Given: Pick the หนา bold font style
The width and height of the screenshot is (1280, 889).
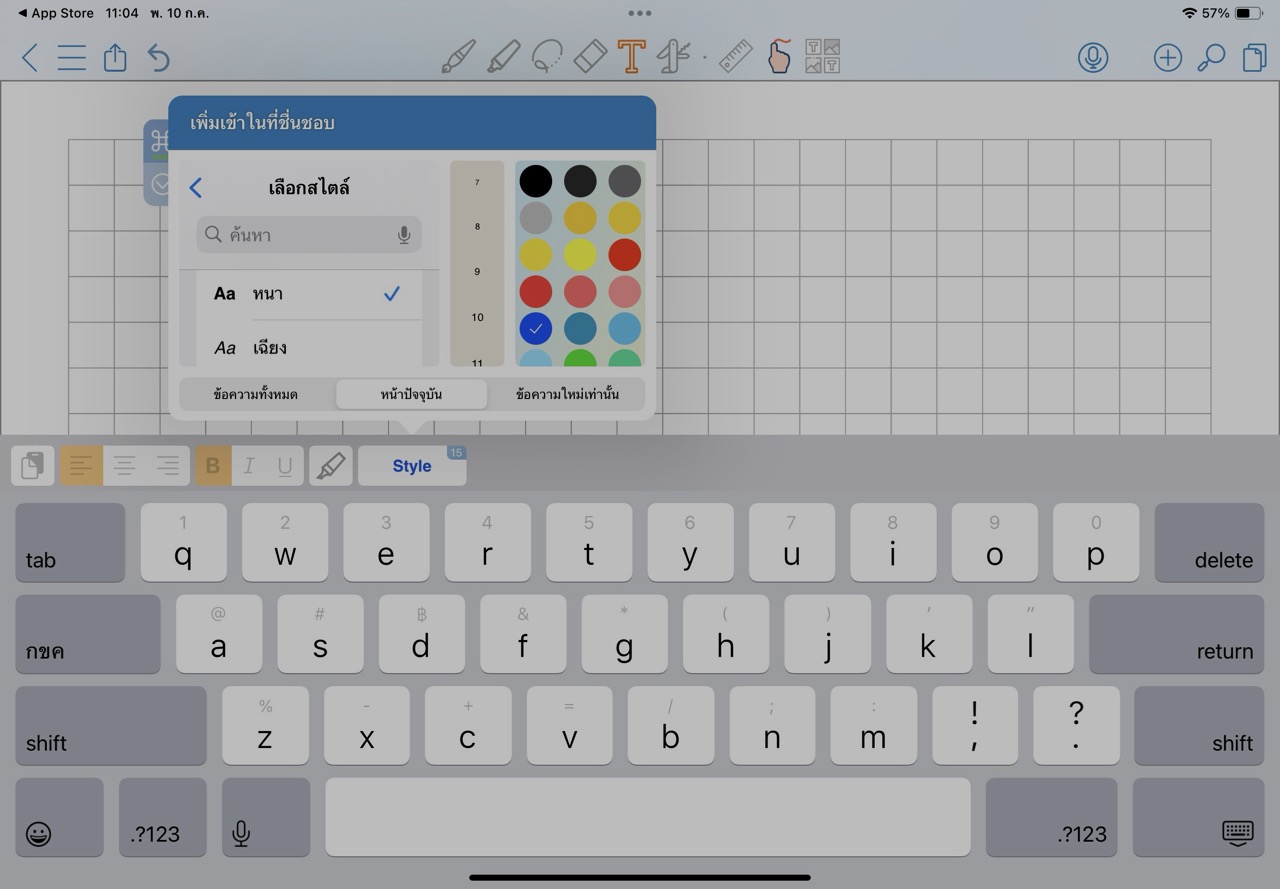Looking at the screenshot, I should tap(267, 294).
